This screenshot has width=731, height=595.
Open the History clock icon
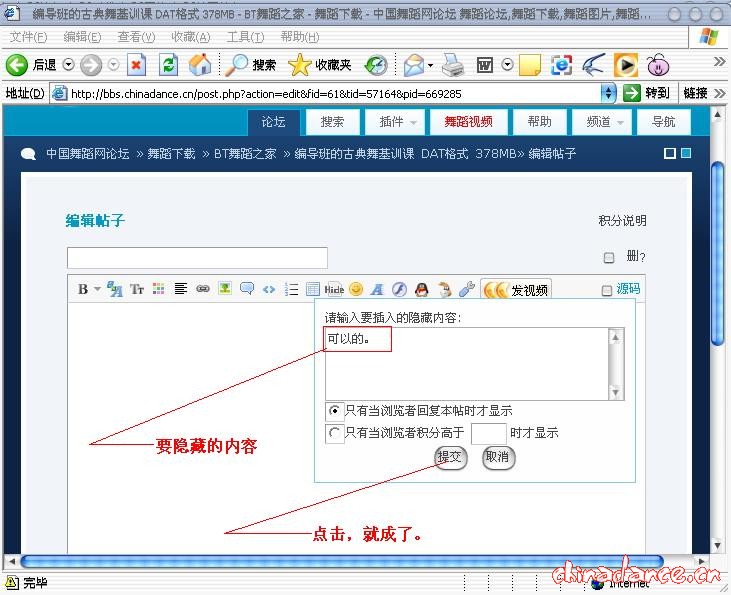376,65
